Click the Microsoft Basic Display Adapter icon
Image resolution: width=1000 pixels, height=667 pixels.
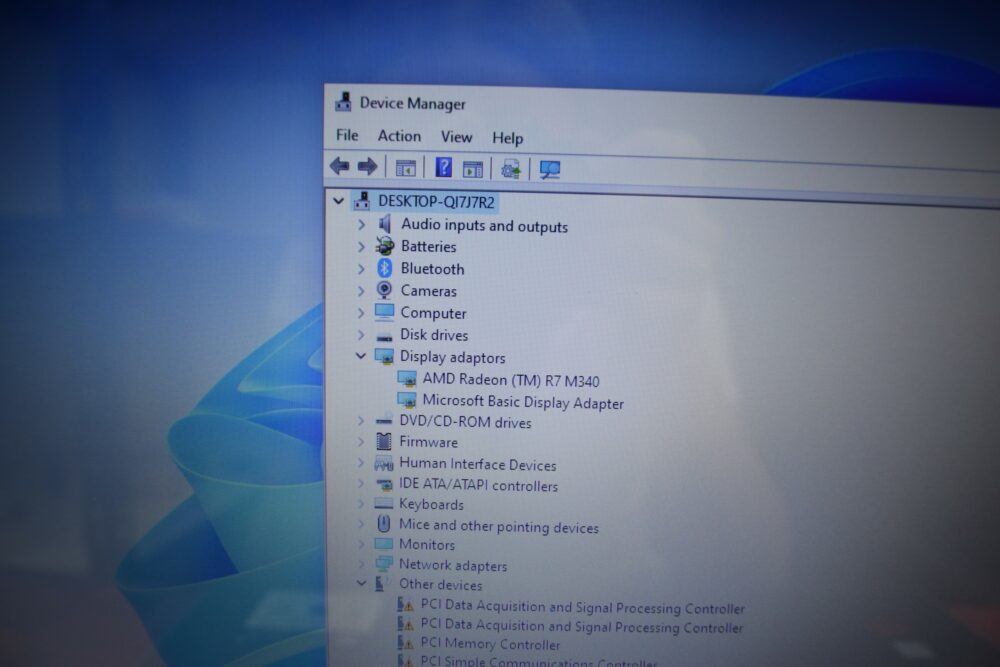[407, 400]
